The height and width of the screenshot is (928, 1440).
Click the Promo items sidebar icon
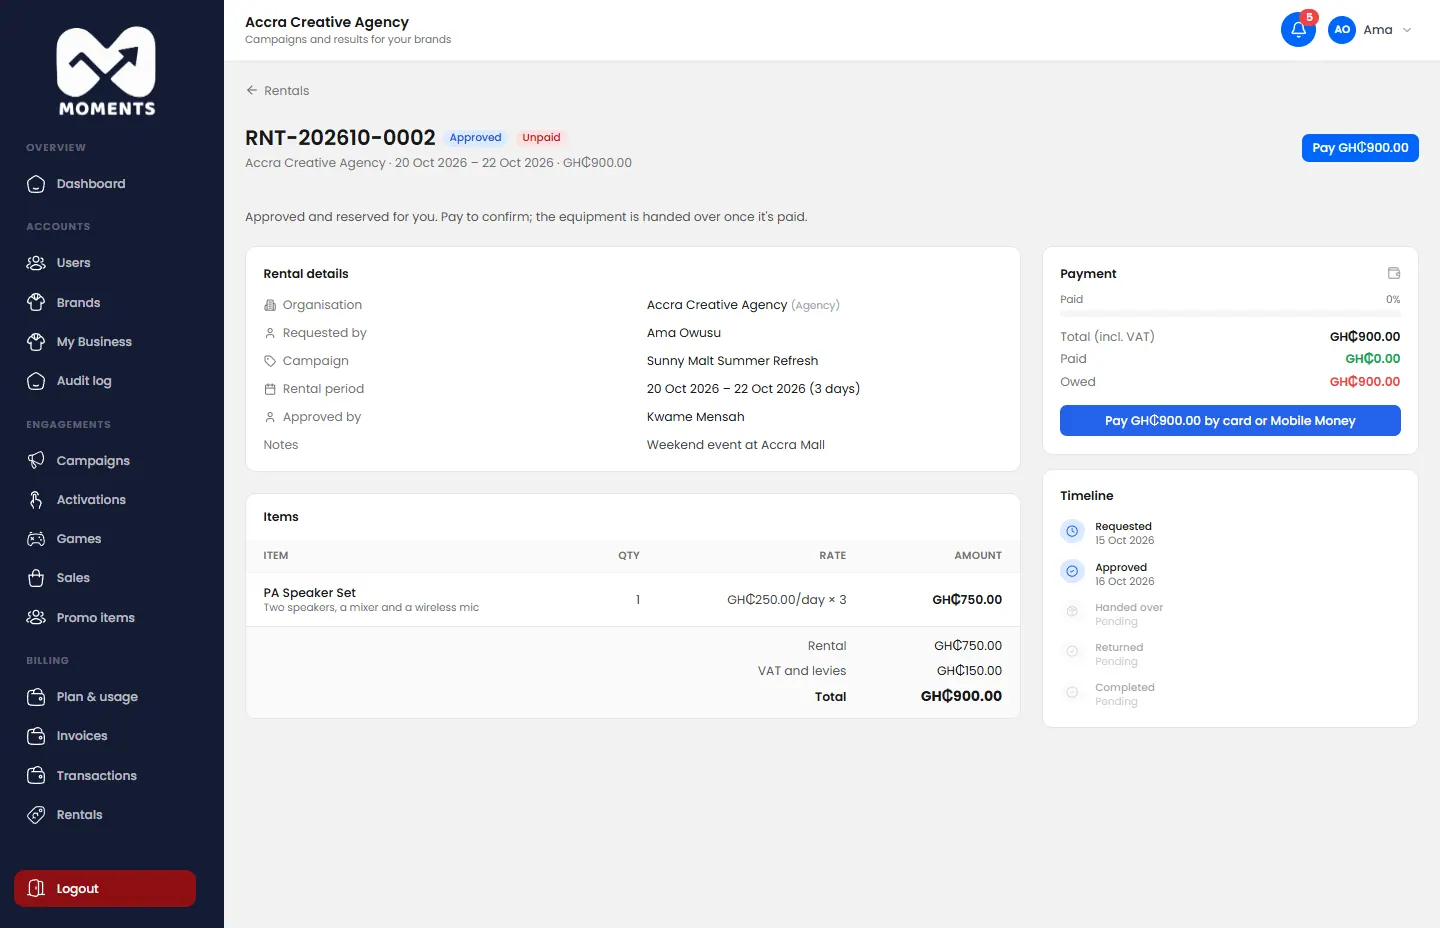click(36, 618)
